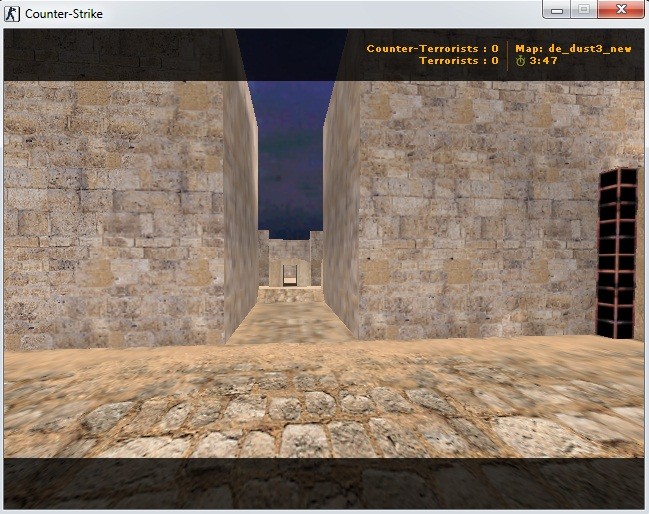Click the round timer stopwatch icon
The width and height of the screenshot is (649, 514).
(520, 61)
